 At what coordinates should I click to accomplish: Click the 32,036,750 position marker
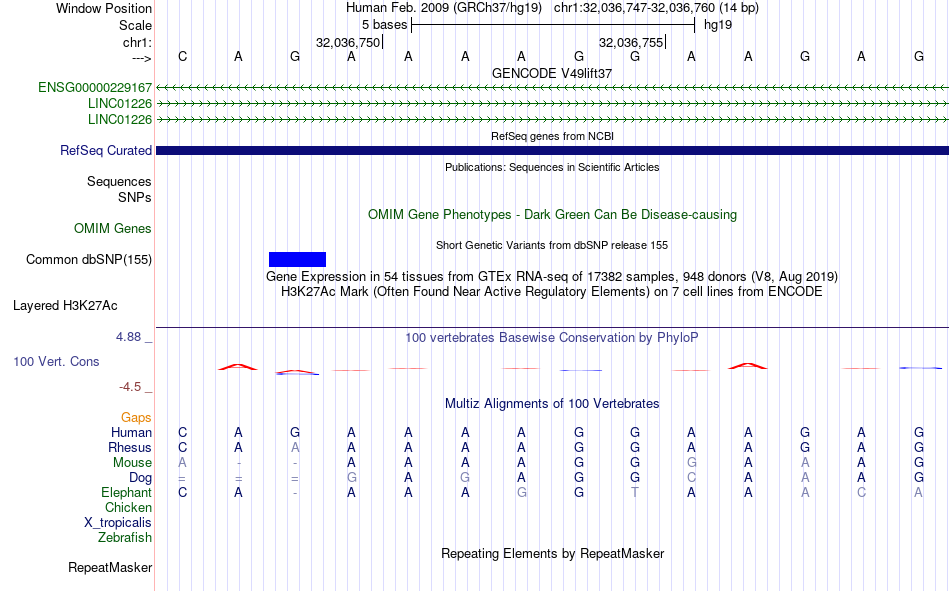coord(349,42)
